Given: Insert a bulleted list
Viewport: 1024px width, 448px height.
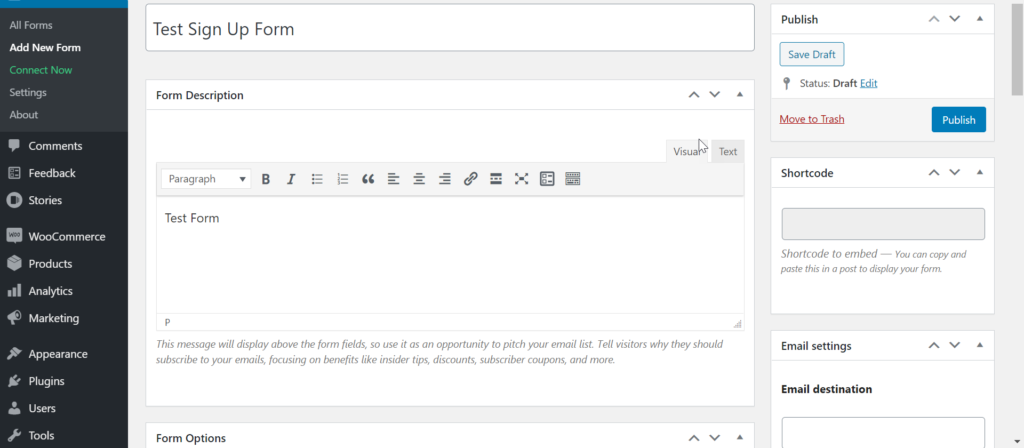Looking at the screenshot, I should (317, 179).
